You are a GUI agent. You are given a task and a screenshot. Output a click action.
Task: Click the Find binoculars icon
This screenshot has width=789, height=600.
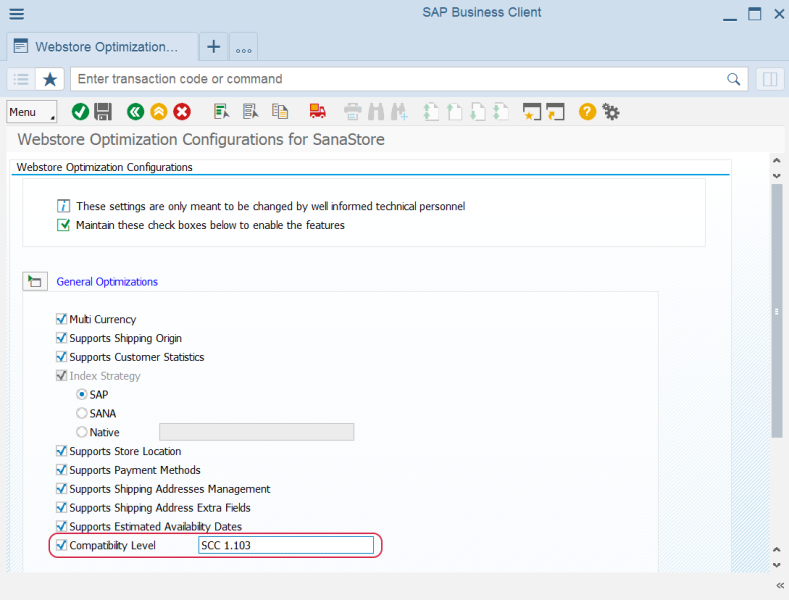point(376,112)
